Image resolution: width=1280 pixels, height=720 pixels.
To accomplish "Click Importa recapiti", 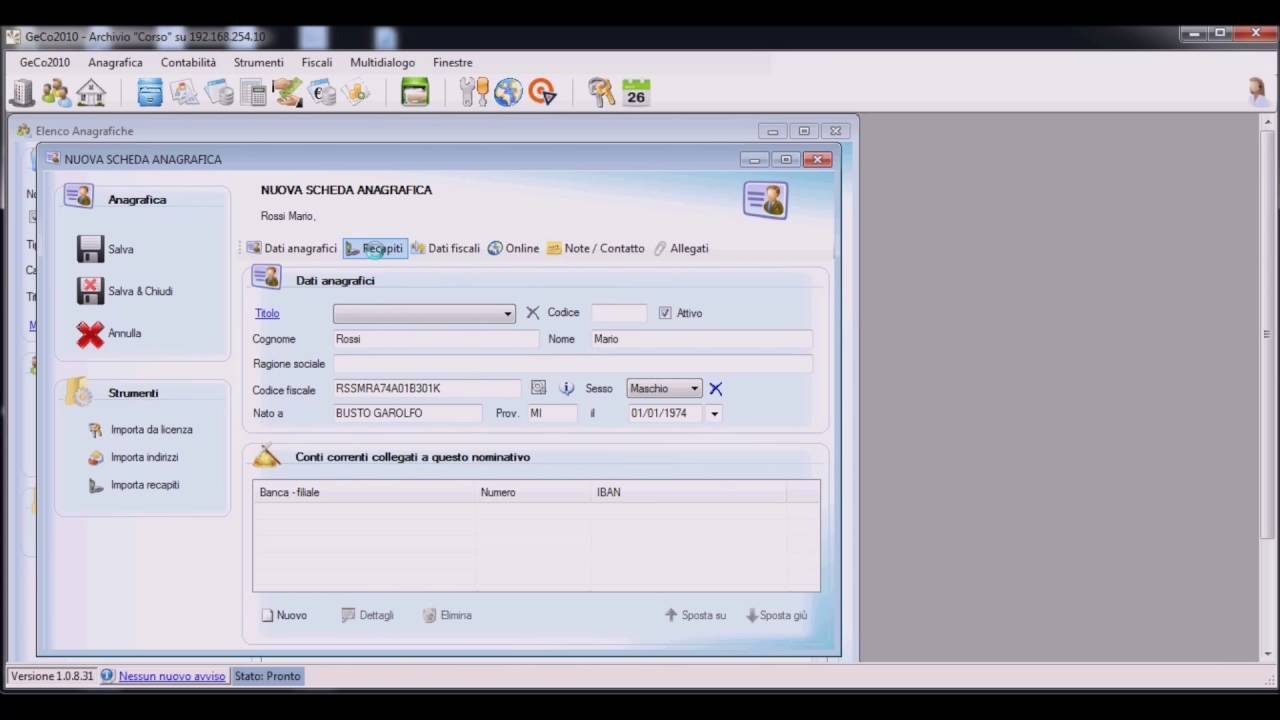I will point(134,485).
